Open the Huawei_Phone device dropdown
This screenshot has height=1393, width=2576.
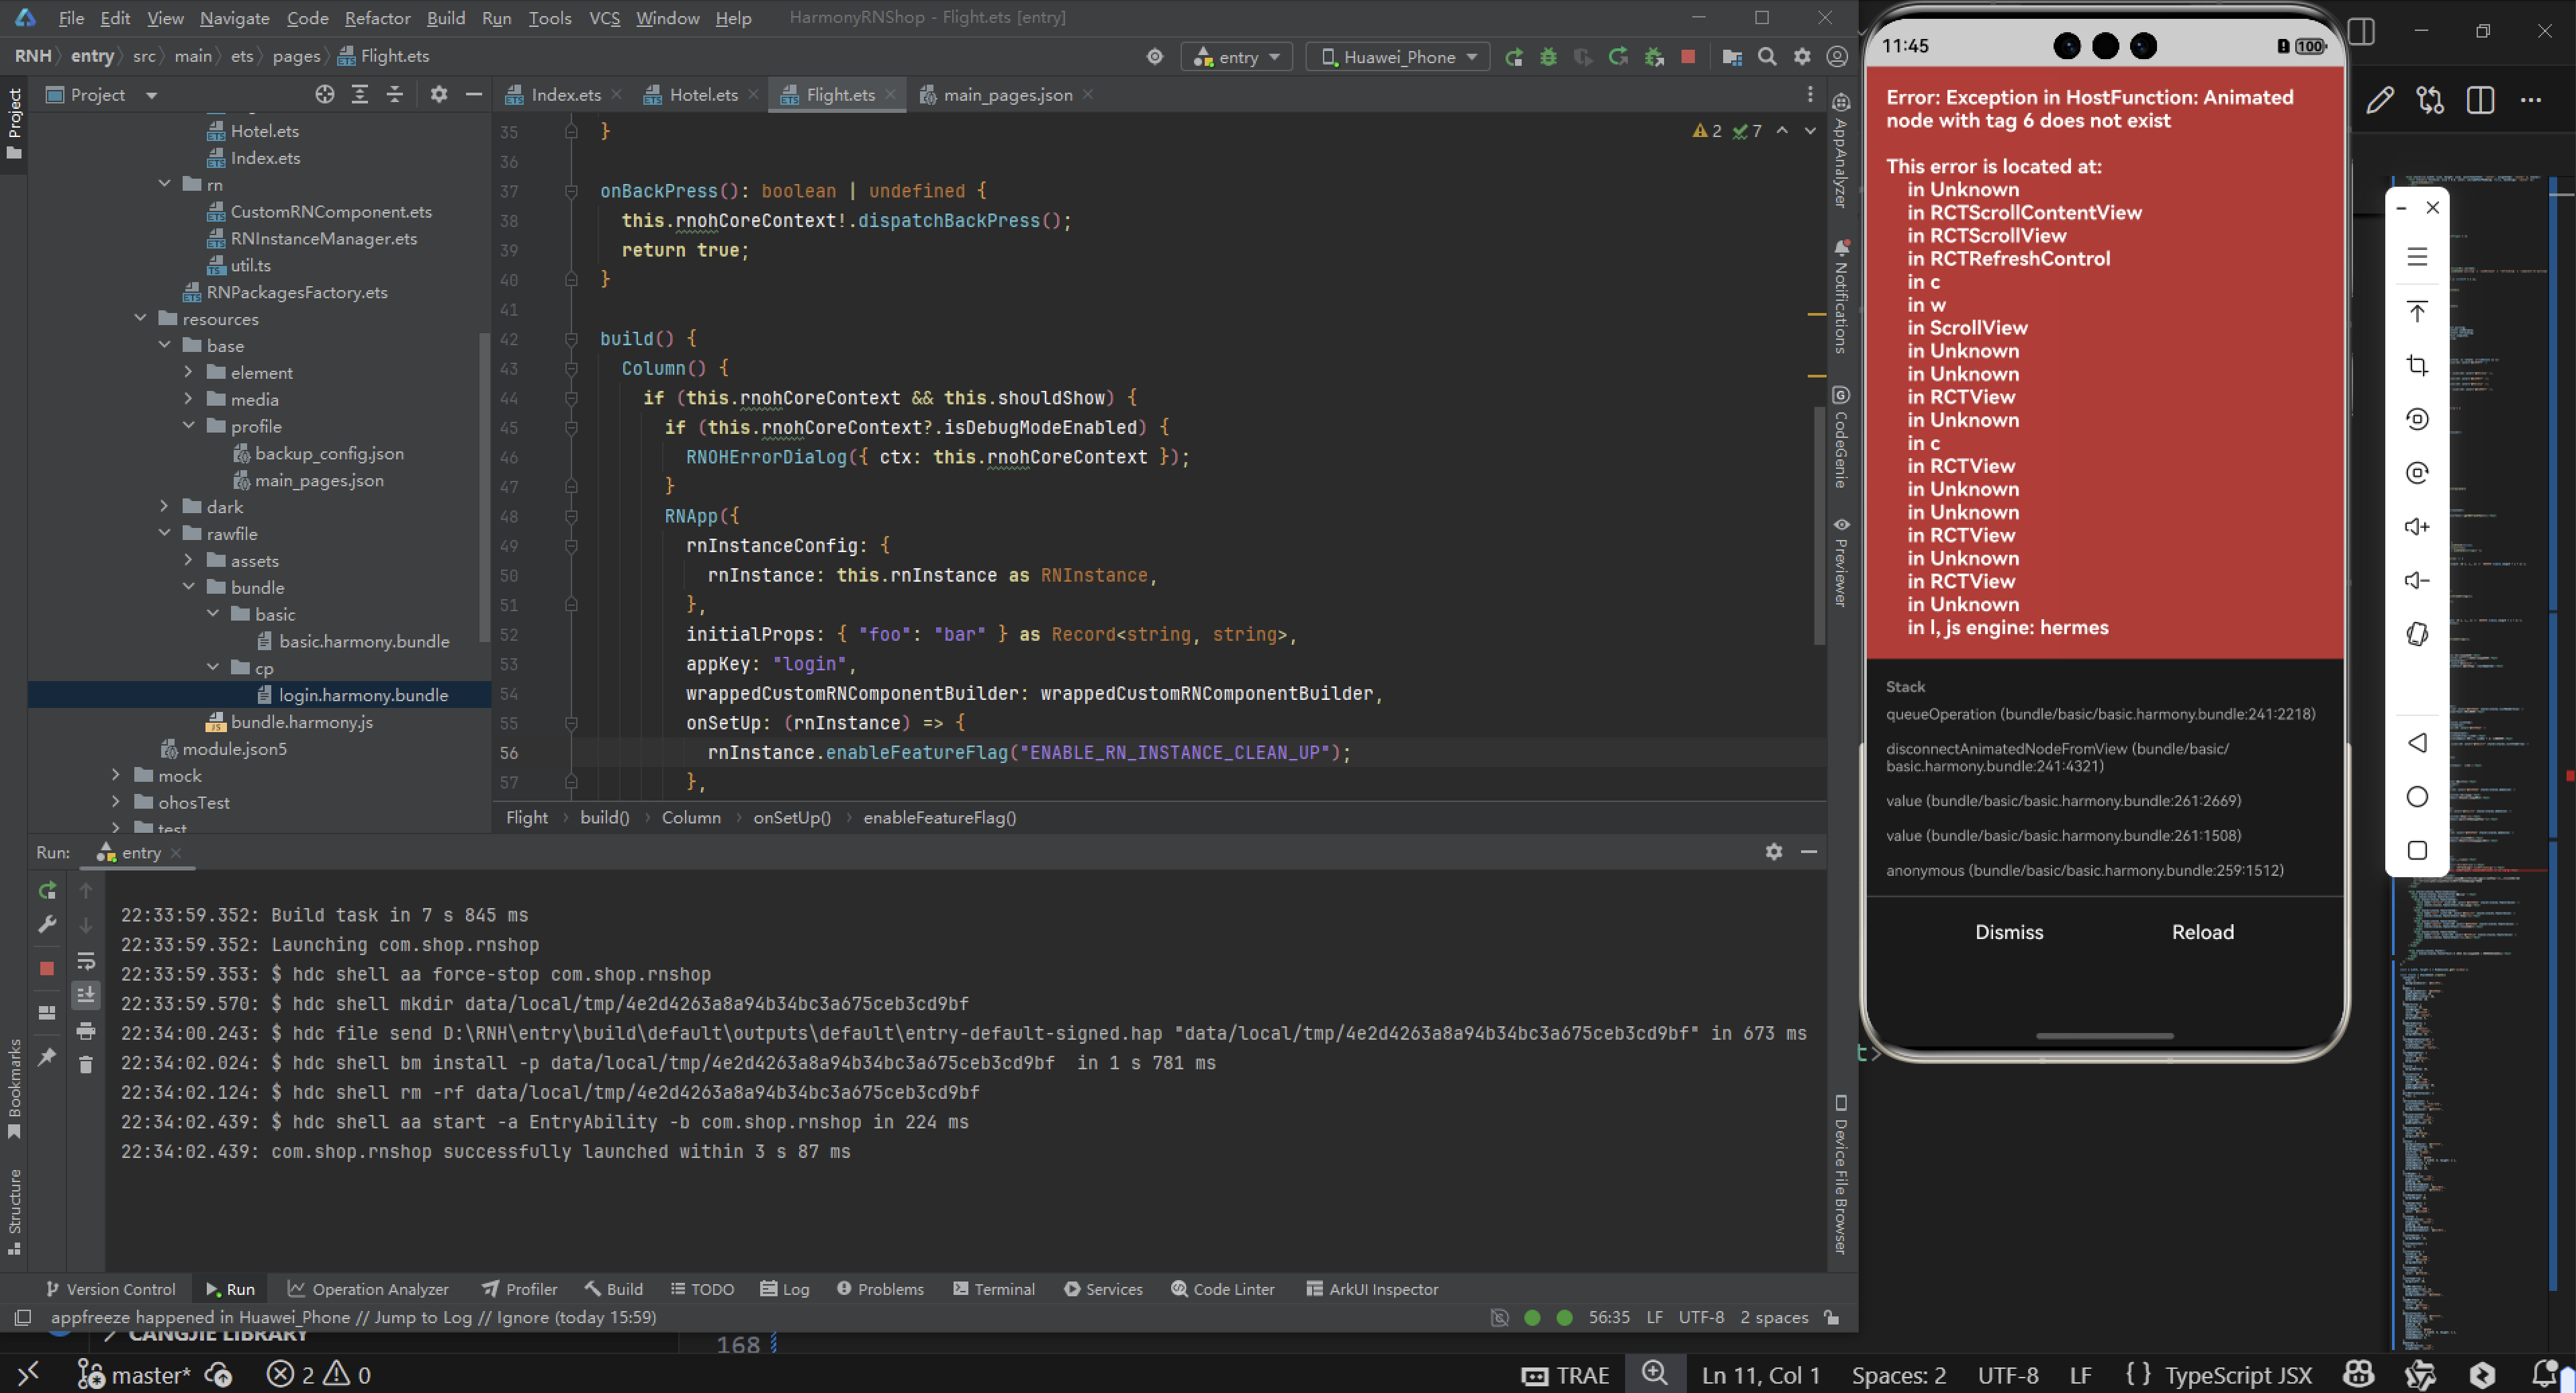[1398, 57]
